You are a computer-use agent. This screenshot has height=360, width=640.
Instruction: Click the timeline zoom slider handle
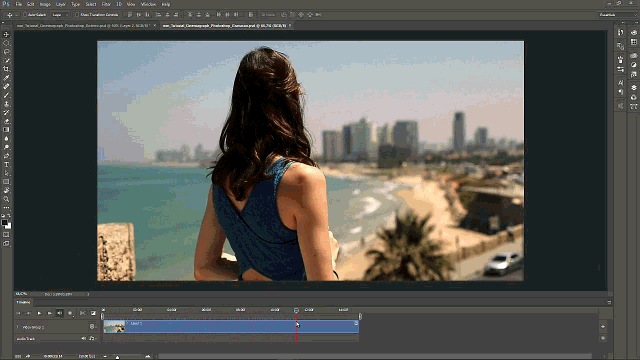point(117,357)
